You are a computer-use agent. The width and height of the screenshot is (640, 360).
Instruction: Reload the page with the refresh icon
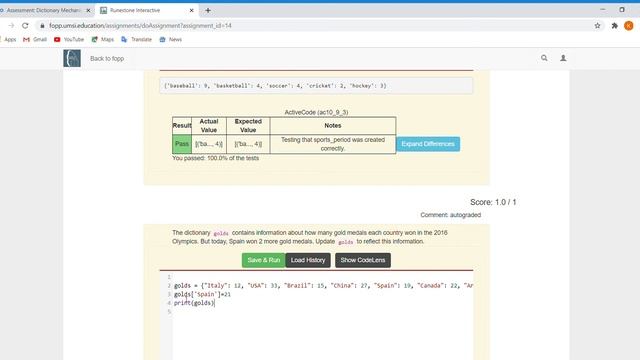pyautogui.click(x=25, y=26)
